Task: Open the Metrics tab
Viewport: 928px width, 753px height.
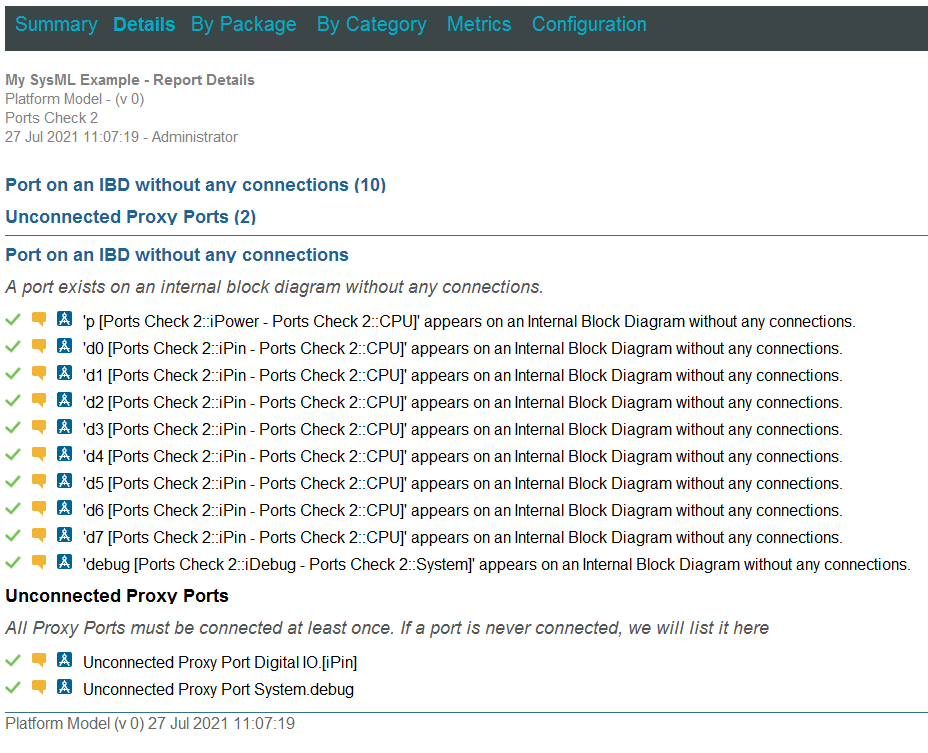Action: 479,25
